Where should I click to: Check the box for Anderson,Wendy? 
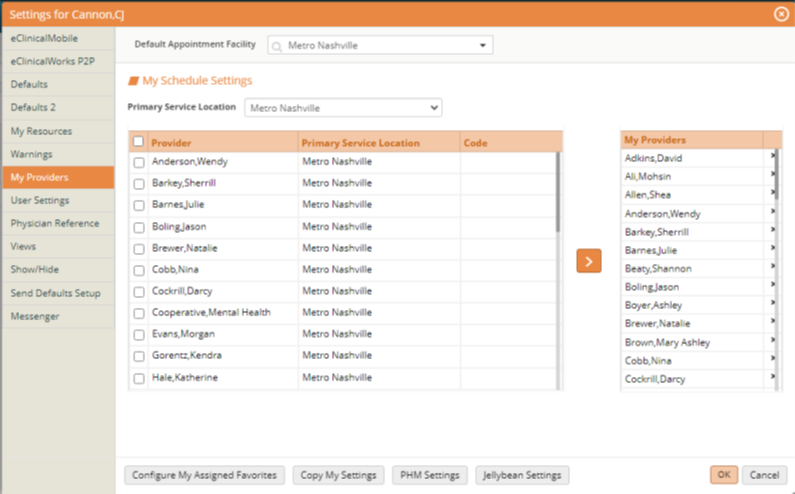[x=139, y=162]
